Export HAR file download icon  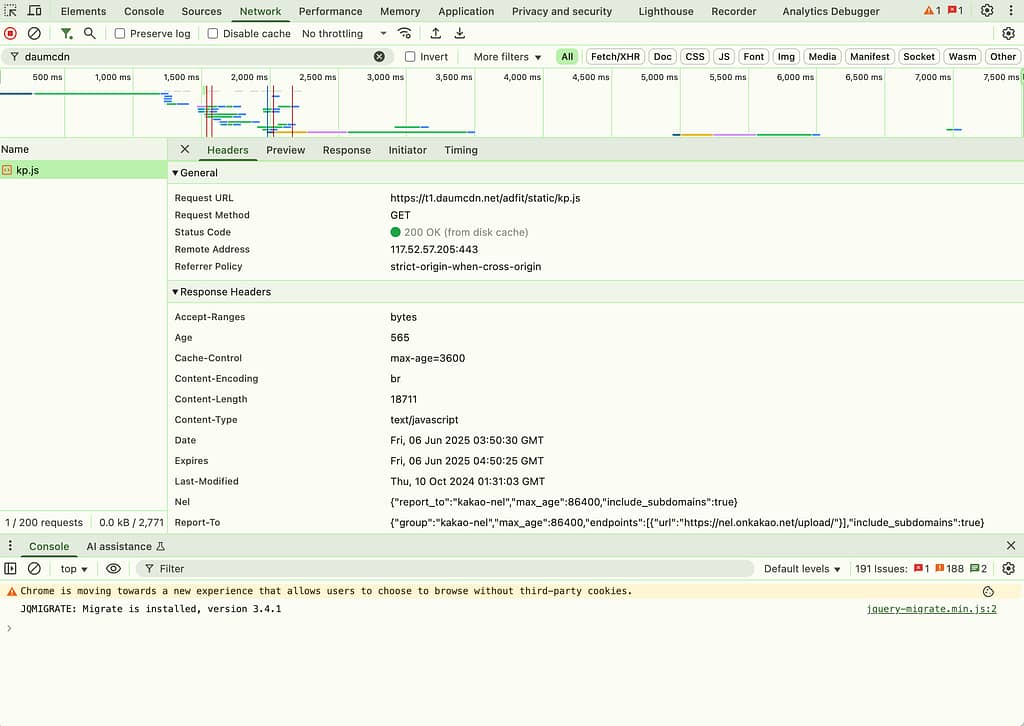460,33
